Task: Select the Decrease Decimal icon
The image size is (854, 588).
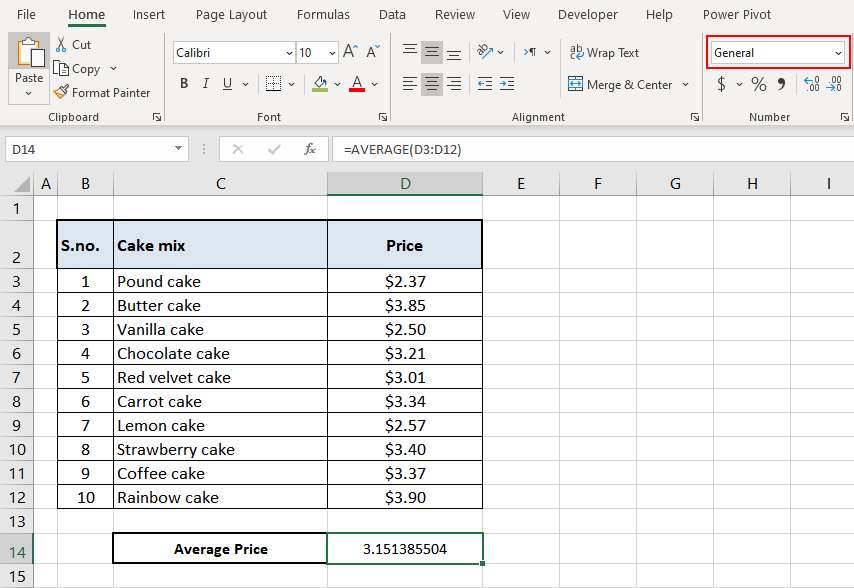Action: pyautogui.click(x=836, y=85)
